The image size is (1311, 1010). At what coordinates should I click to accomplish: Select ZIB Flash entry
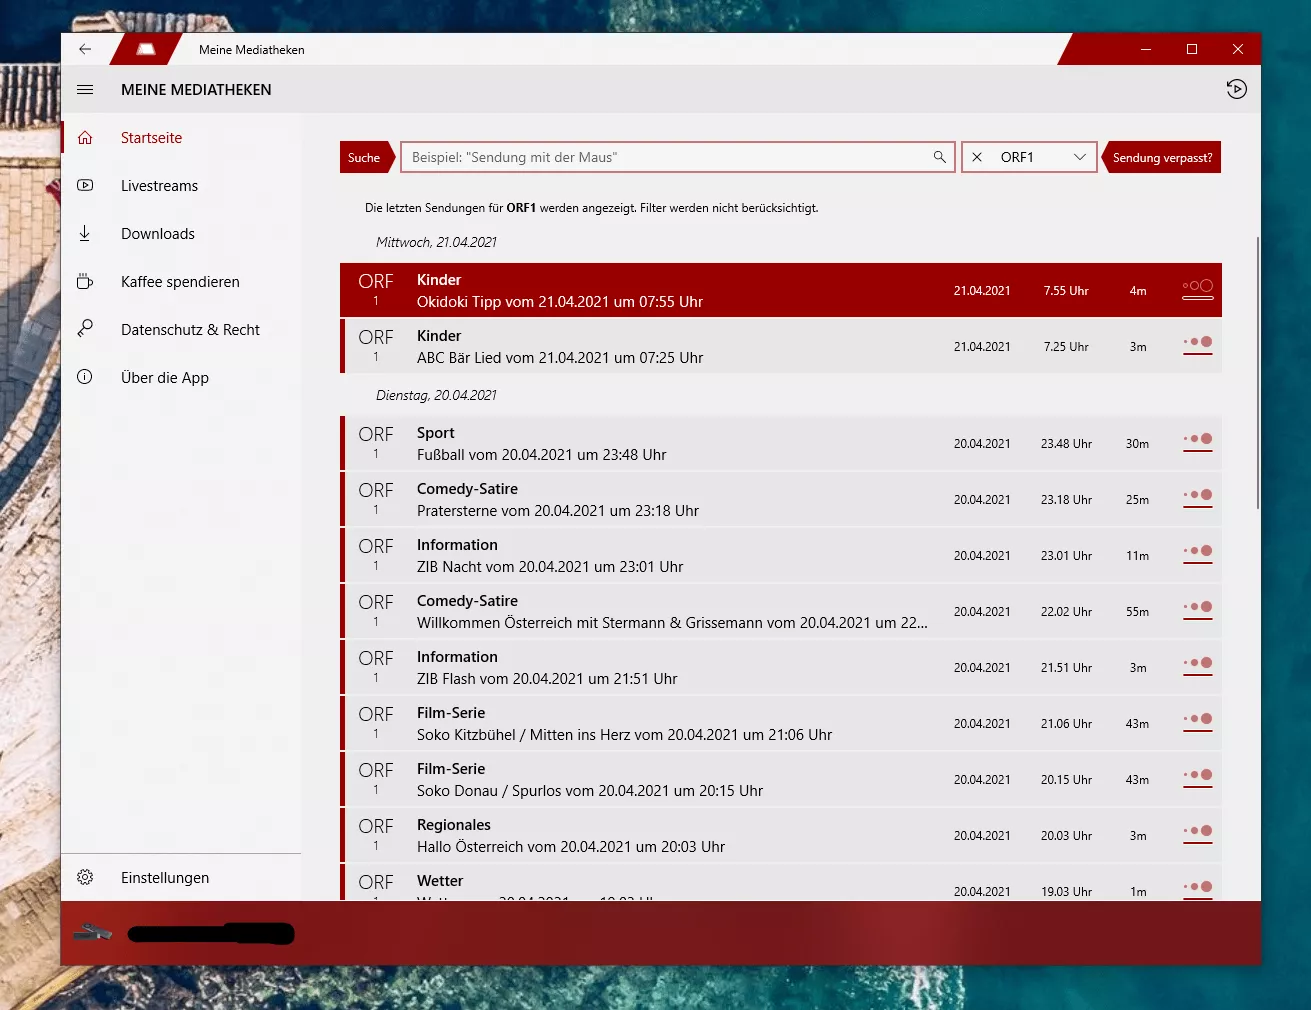(781, 667)
